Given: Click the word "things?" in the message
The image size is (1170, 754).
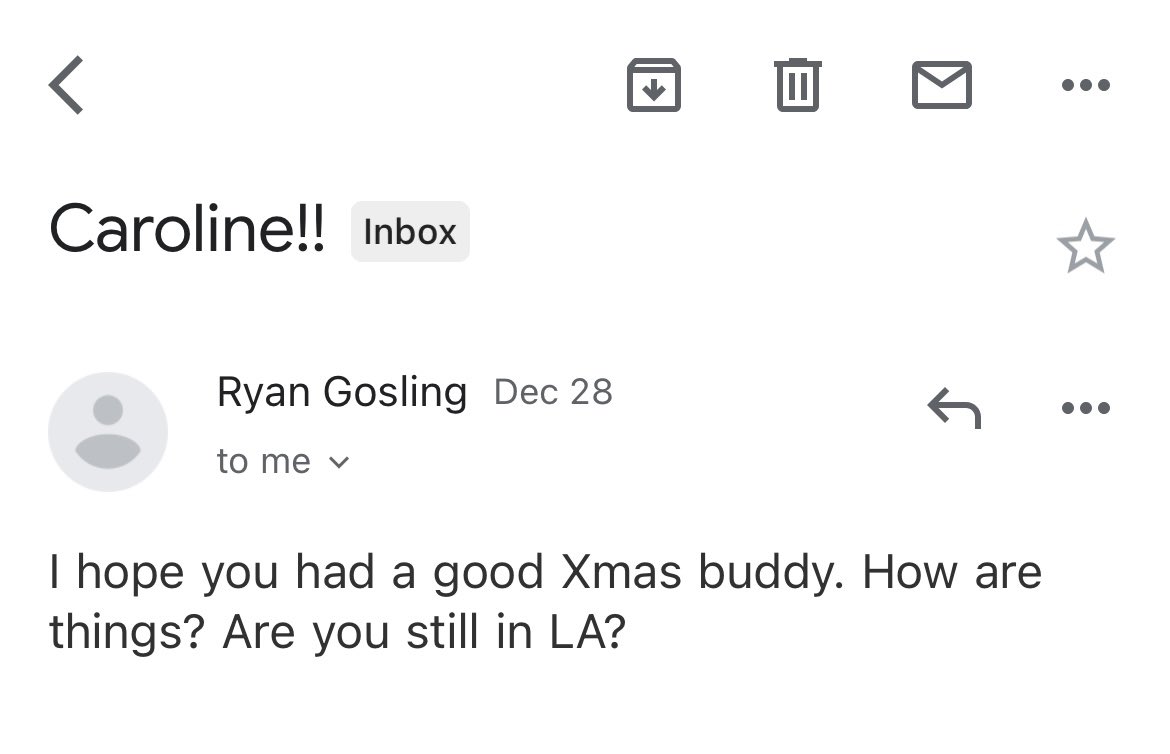Looking at the screenshot, I should click(126, 633).
